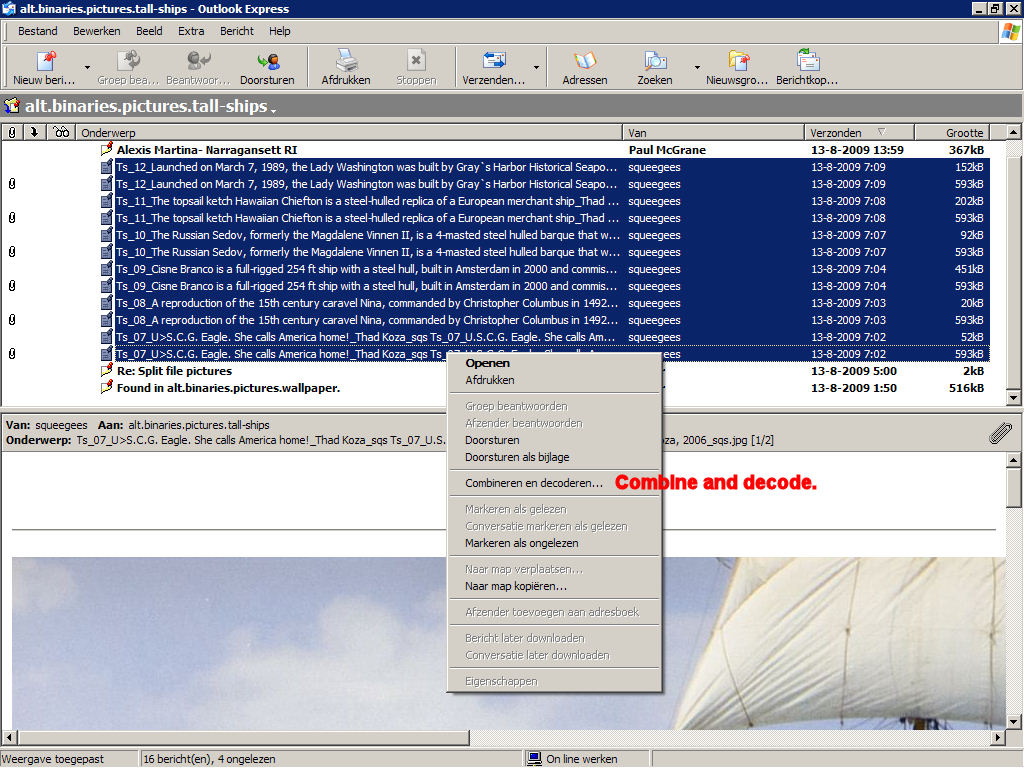Click message icon of Alexis Martina row
This screenshot has width=1024, height=768.
106,149
